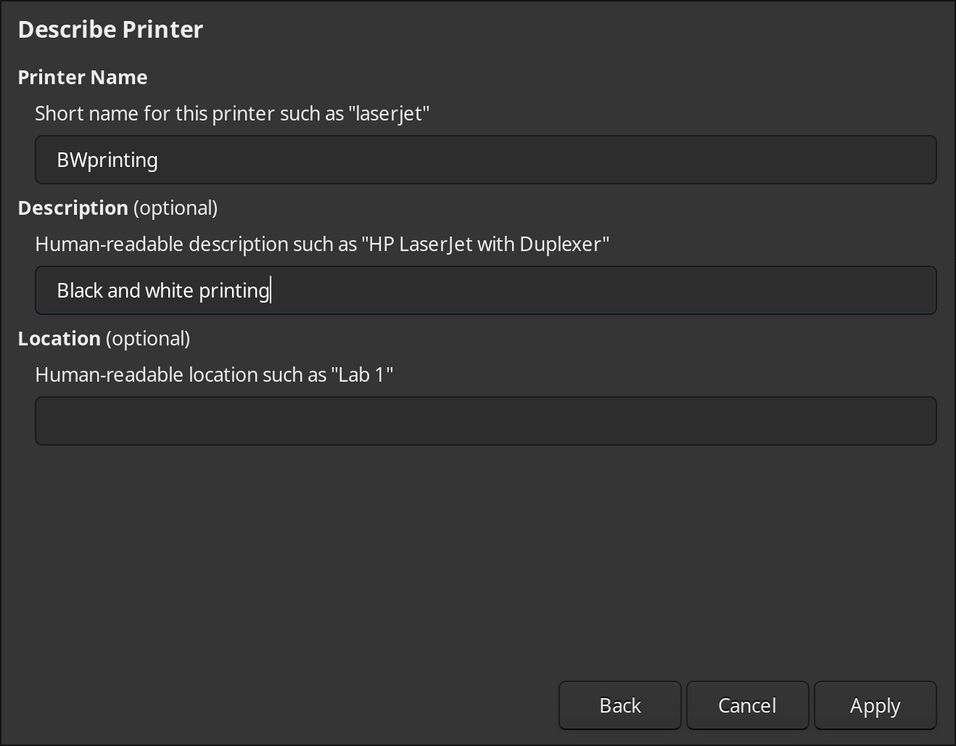This screenshot has width=956, height=746.
Task: Activate Apply to confirm the printer description
Action: pyautogui.click(x=874, y=705)
